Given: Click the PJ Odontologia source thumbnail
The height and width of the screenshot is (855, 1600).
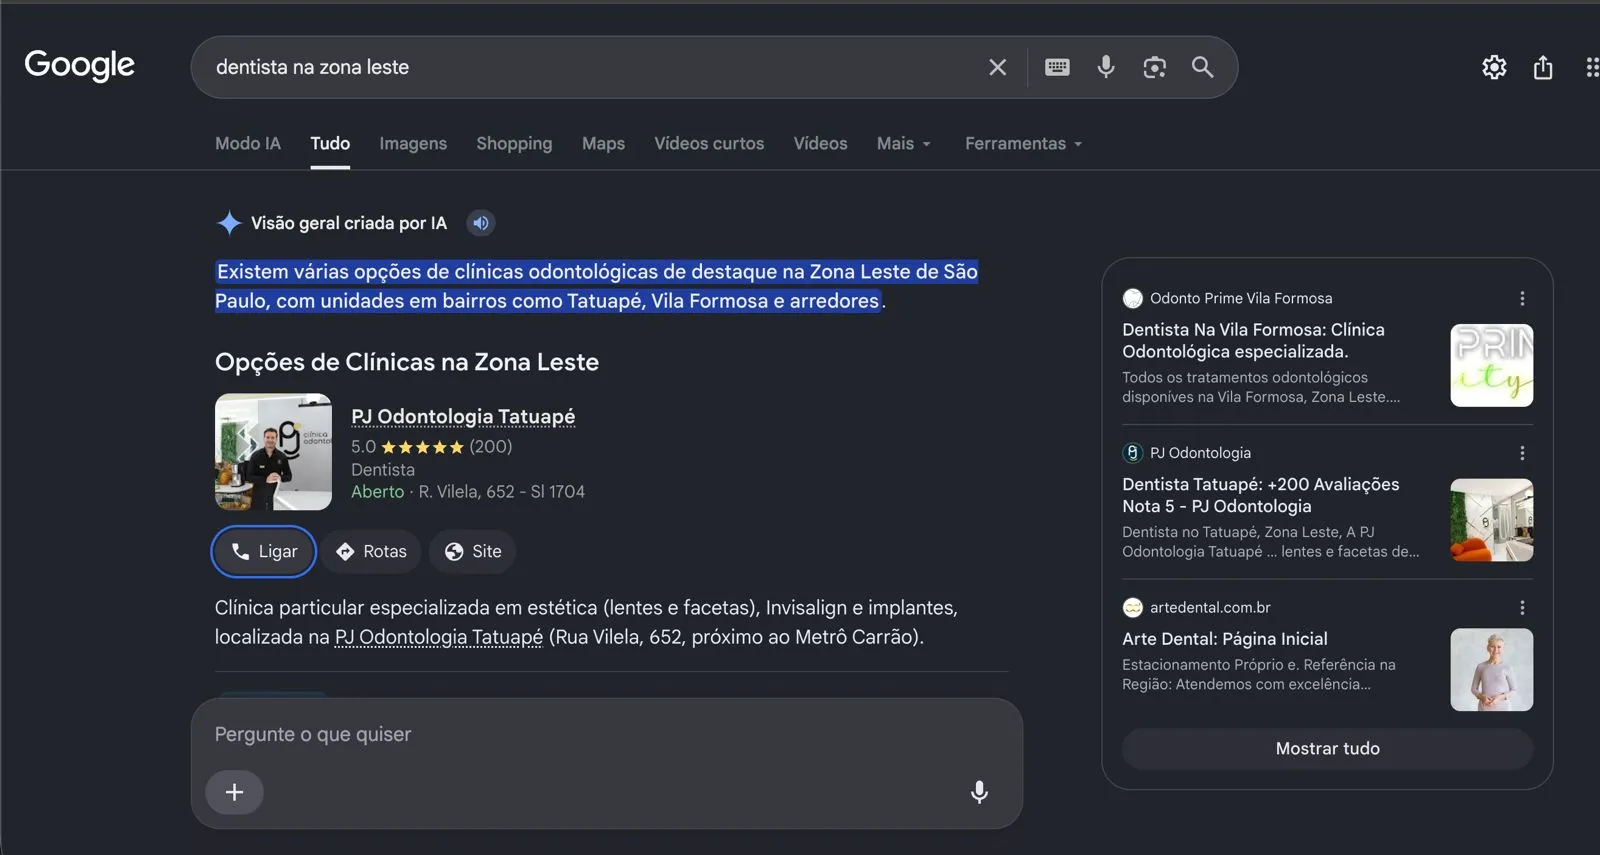Looking at the screenshot, I should [1492, 520].
